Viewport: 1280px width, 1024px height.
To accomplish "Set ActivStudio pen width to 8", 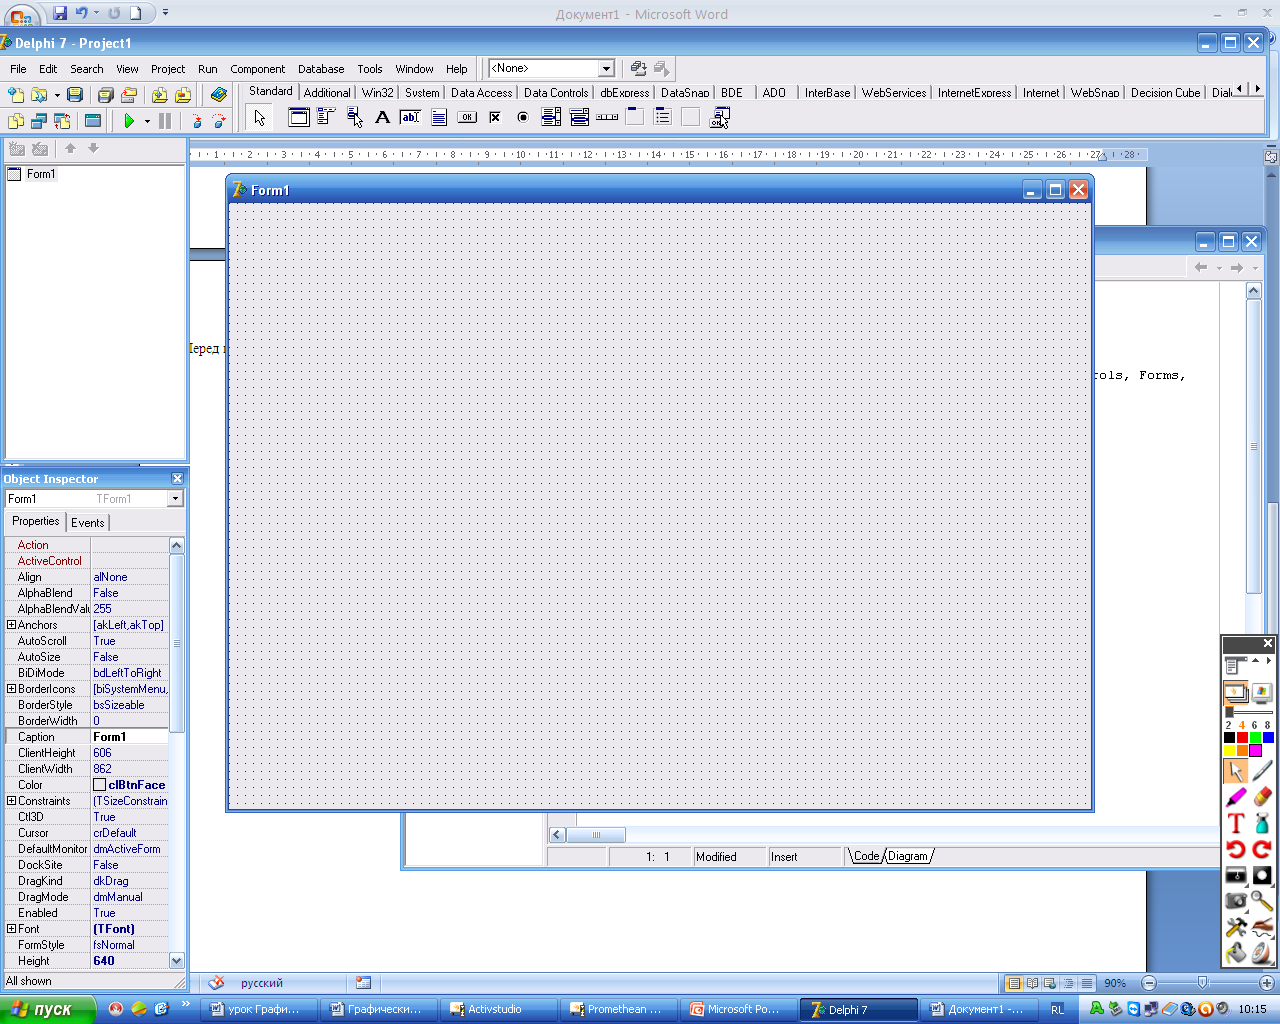I will coord(1267,725).
